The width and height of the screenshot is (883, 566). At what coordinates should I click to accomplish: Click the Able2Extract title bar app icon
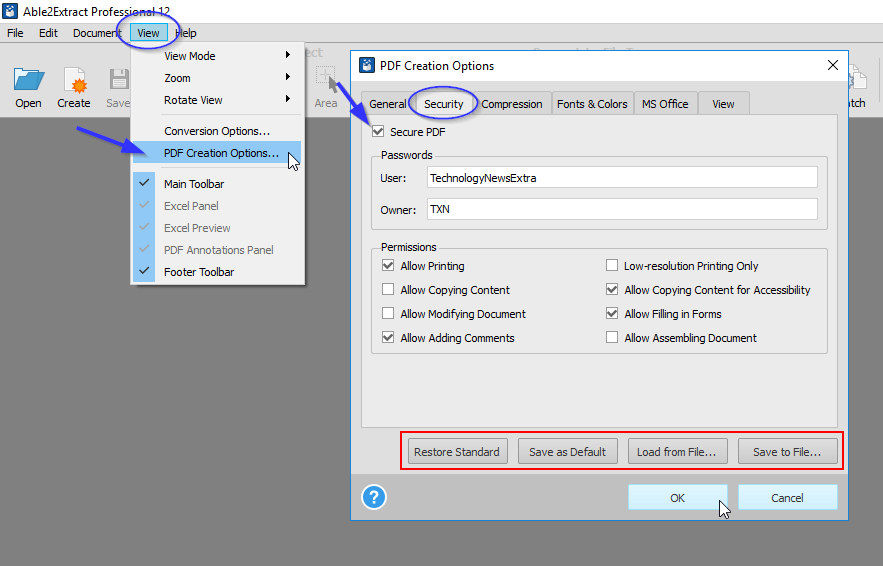(10, 11)
